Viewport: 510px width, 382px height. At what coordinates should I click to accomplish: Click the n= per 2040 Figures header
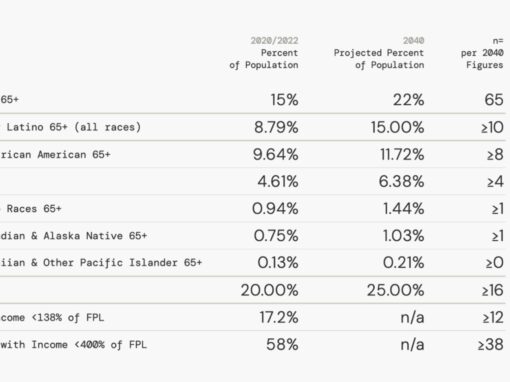click(x=482, y=53)
